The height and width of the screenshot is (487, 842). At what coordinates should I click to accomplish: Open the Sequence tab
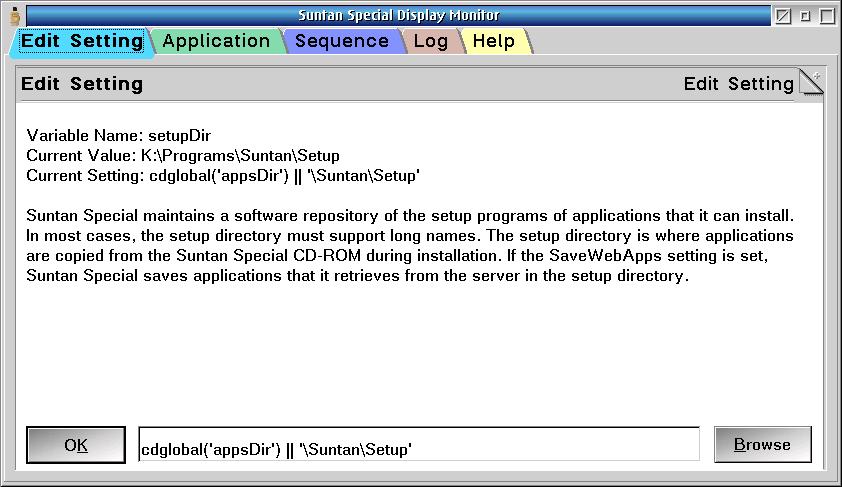342,41
